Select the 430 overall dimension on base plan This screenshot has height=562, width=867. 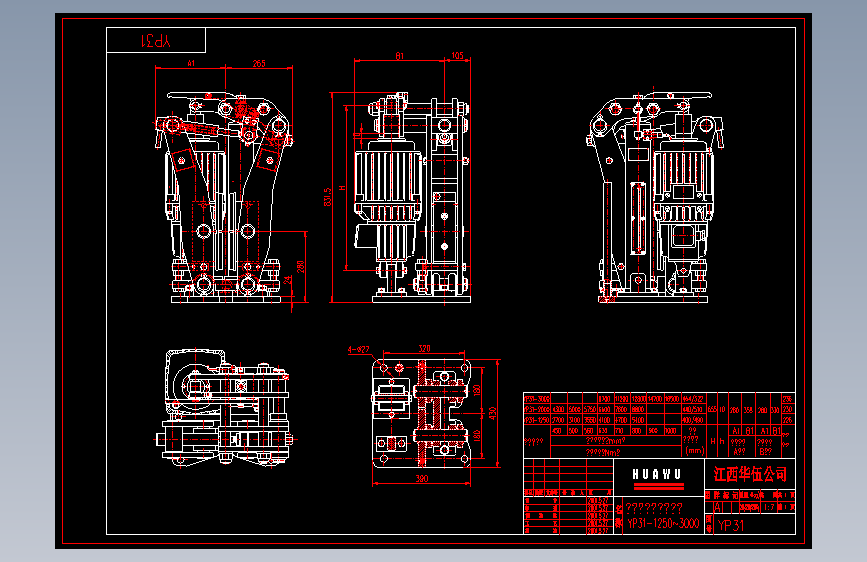point(493,413)
